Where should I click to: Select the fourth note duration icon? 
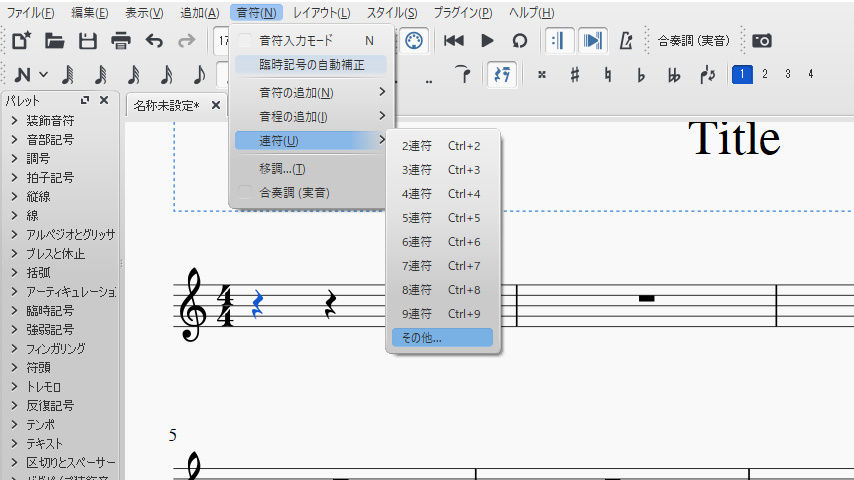point(167,75)
